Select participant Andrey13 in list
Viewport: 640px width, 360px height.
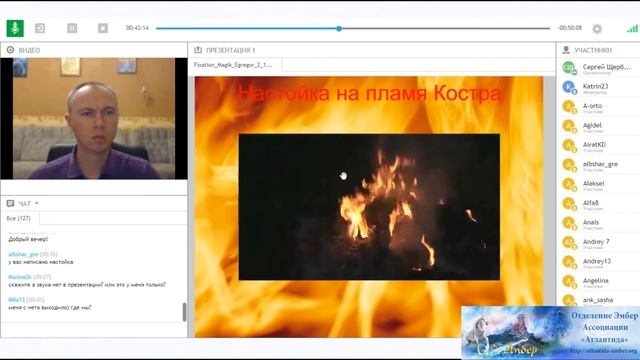598,262
